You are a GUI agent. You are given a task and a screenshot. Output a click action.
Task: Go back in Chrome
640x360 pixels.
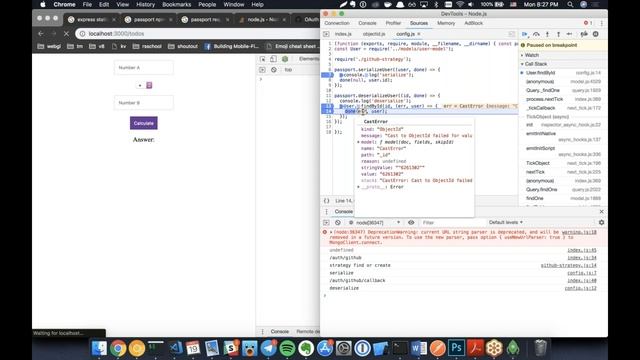40,34
